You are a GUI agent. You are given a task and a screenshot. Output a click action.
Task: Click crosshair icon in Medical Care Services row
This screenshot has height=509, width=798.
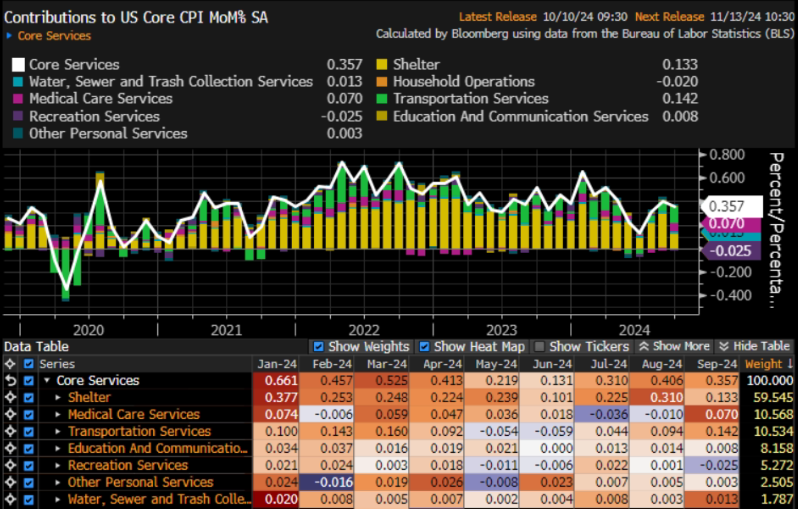11,415
